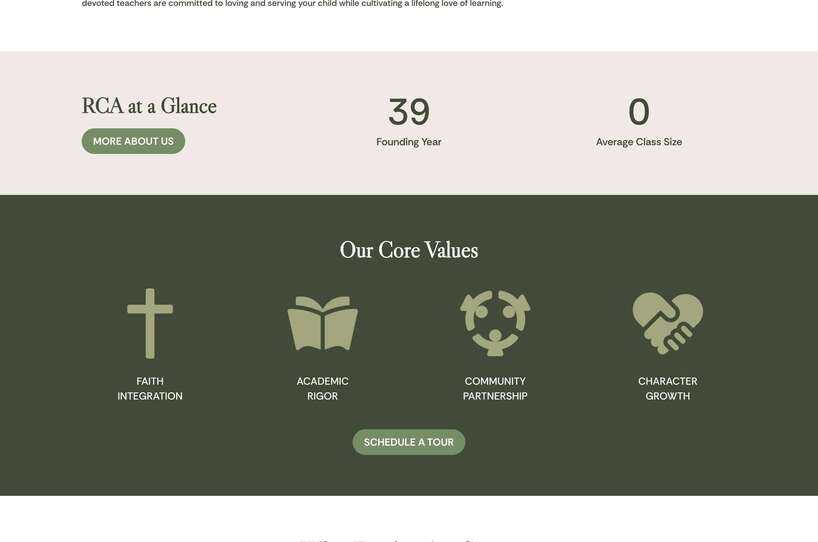Click the RCA at a Glance heading
Viewport: 818px width, 542px height.
point(149,106)
